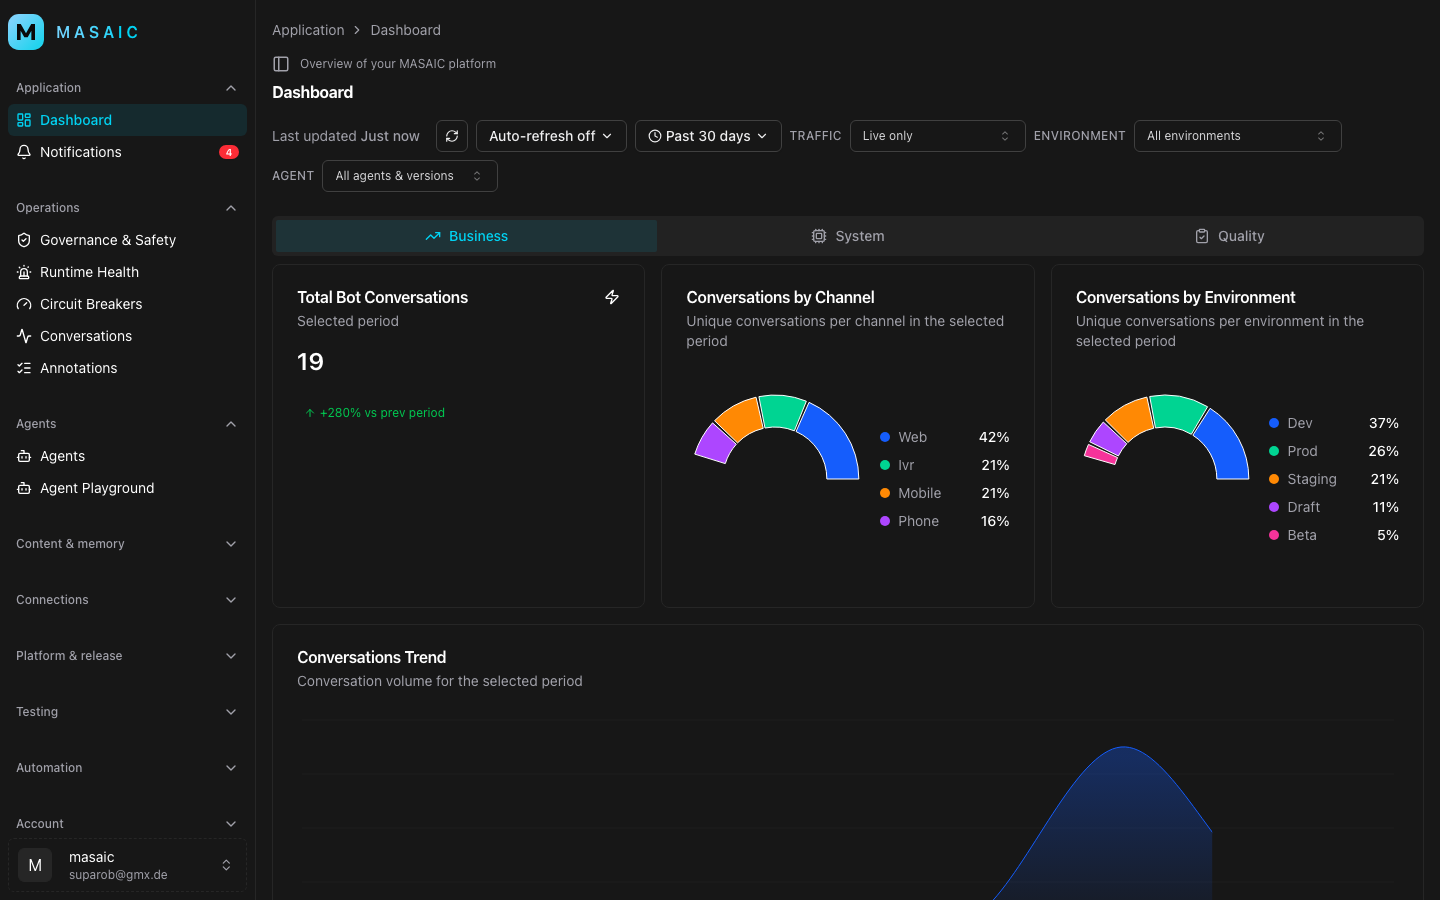Open All agents & versions dropdown
1440x900 pixels.
410,176
